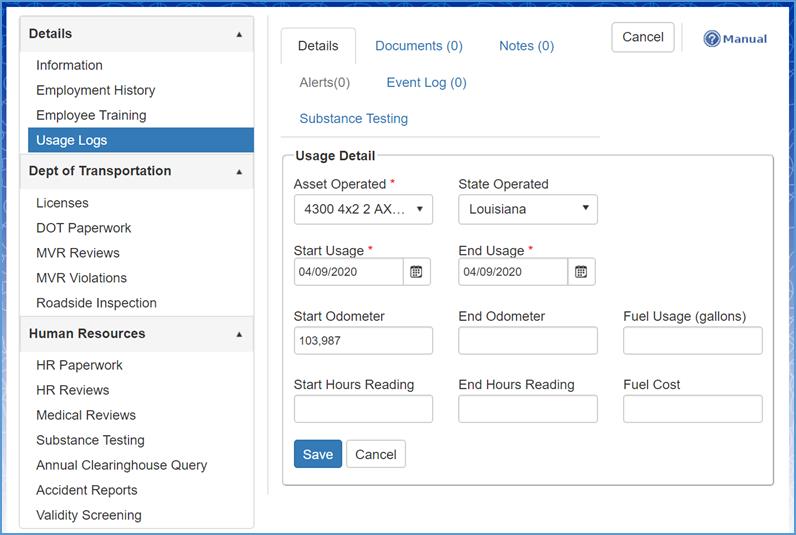
Task: Click the blue Save button
Action: [x=317, y=454]
